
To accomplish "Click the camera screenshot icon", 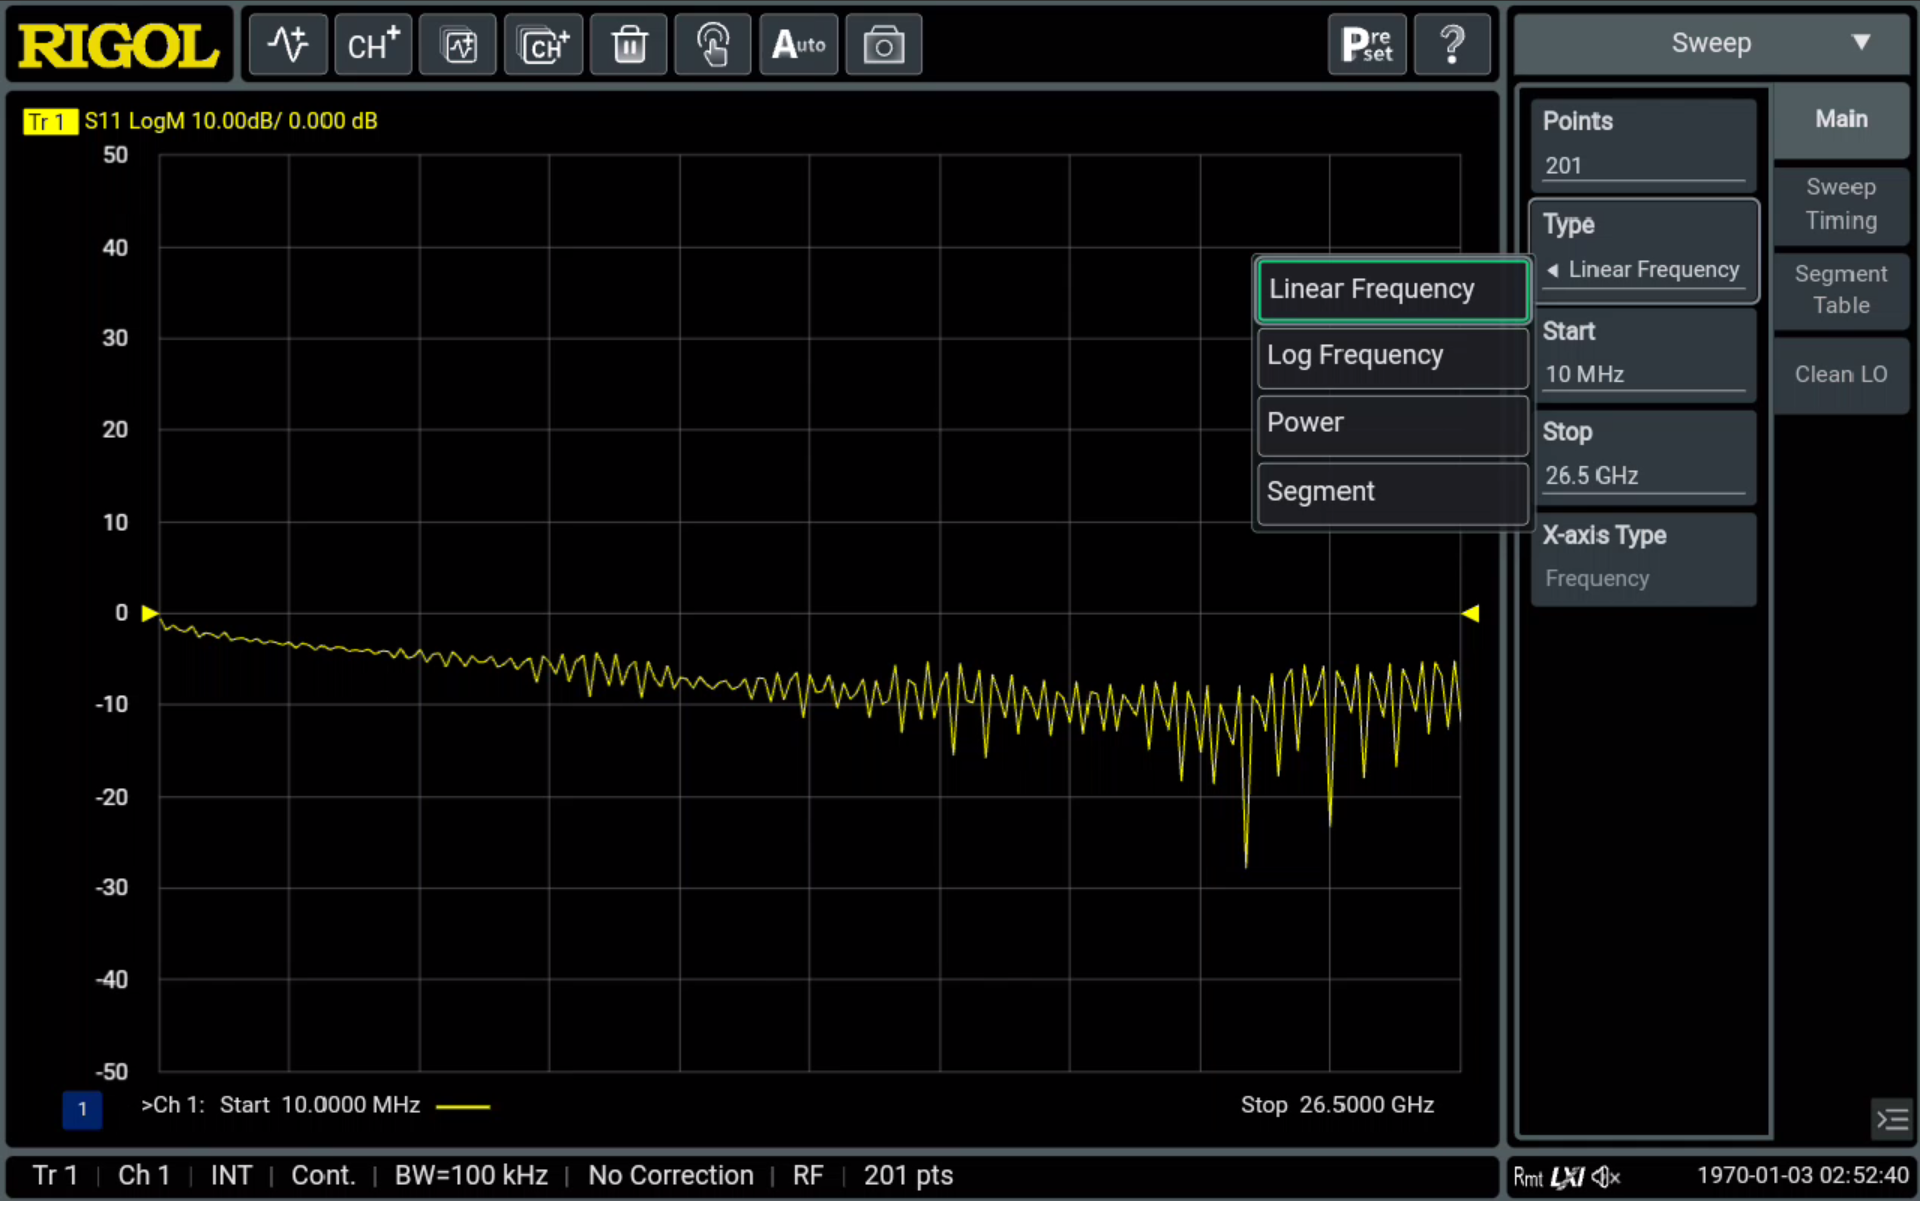I will point(884,45).
